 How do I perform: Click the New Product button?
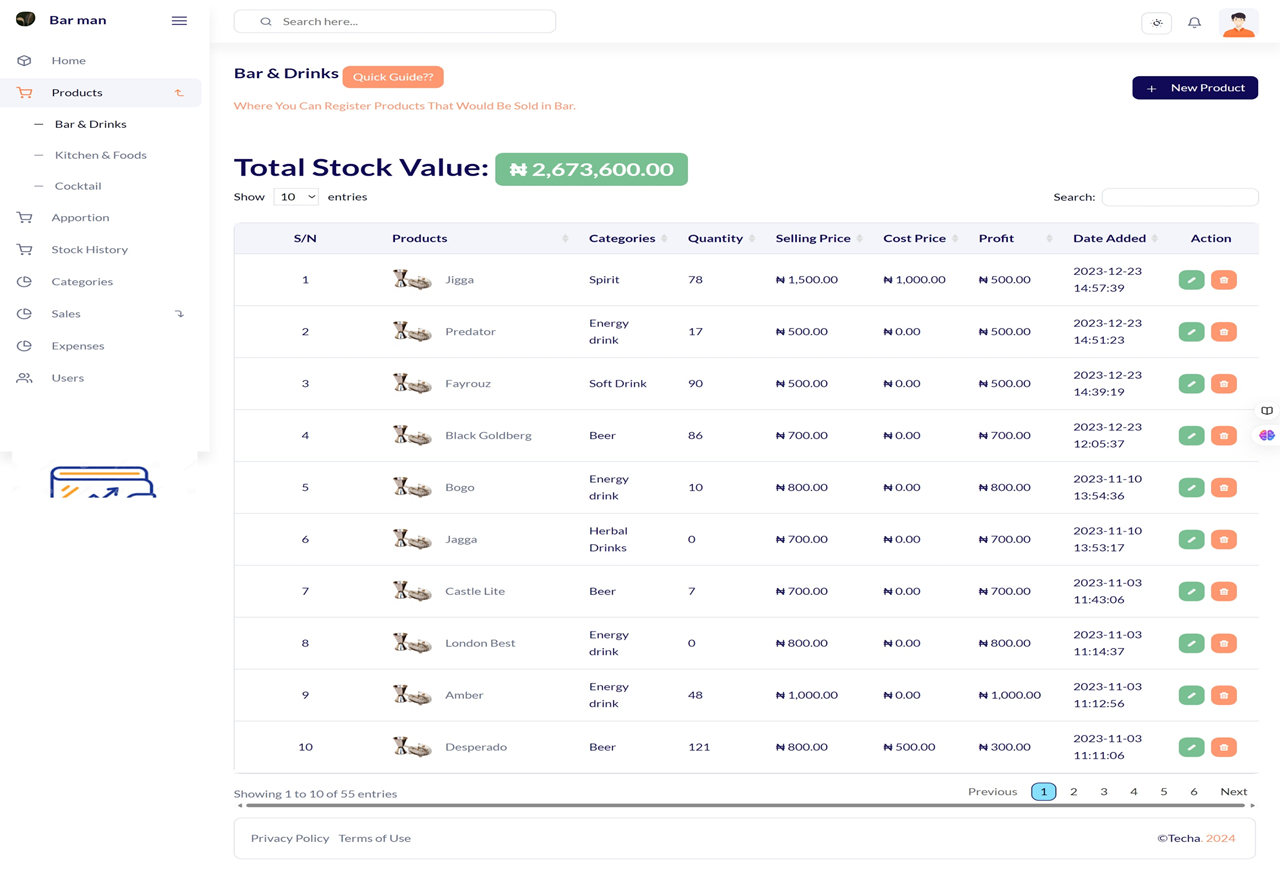click(x=1194, y=87)
